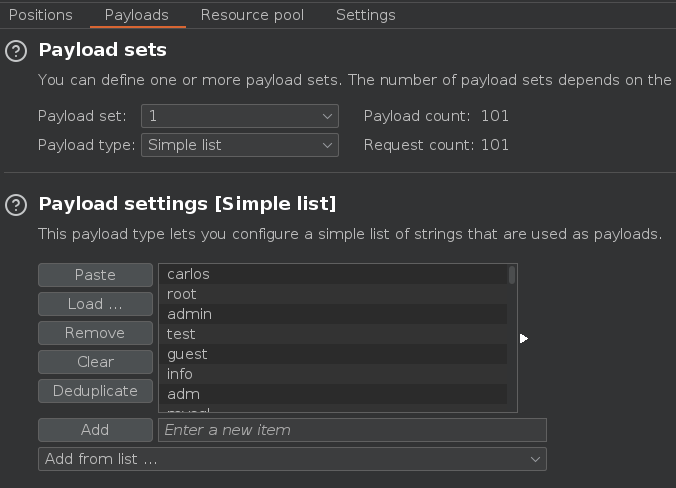This screenshot has width=676, height=488.
Task: Remove the selected payload item
Action: tap(95, 333)
